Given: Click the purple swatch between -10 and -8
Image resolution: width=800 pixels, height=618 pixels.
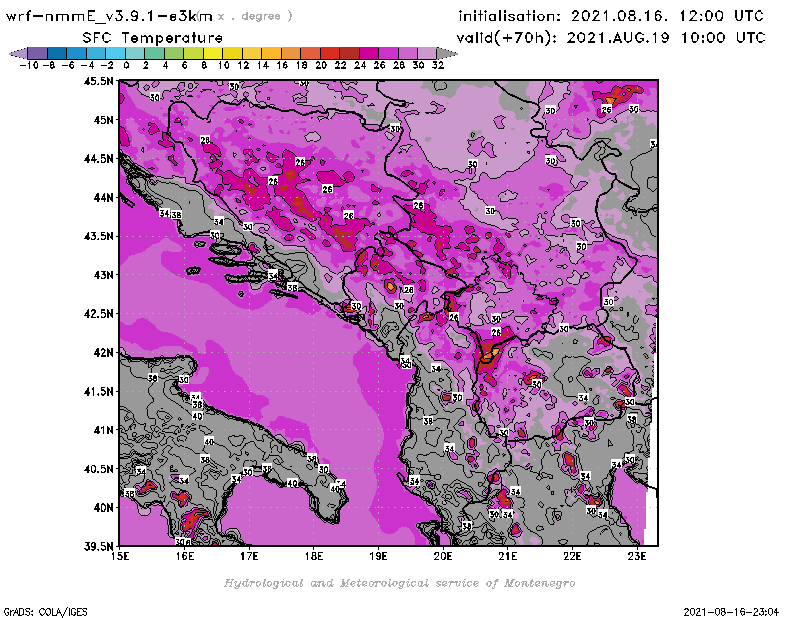Looking at the screenshot, I should pos(38,53).
